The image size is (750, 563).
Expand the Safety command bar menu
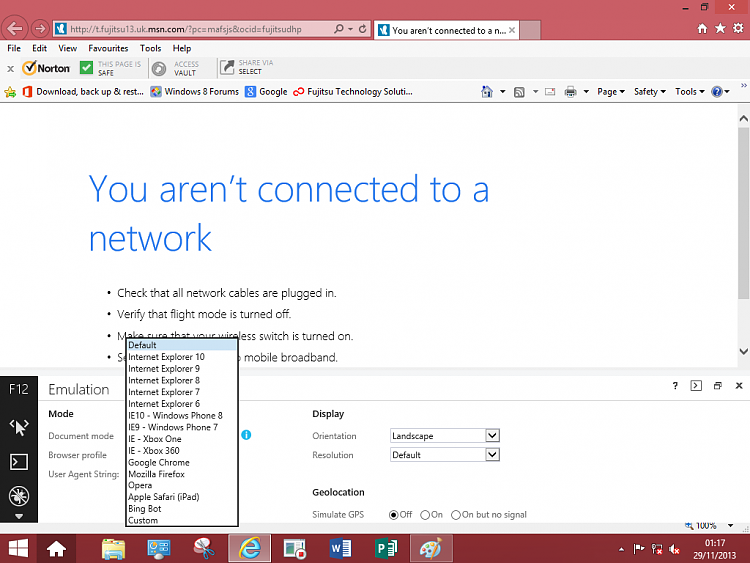[650, 92]
